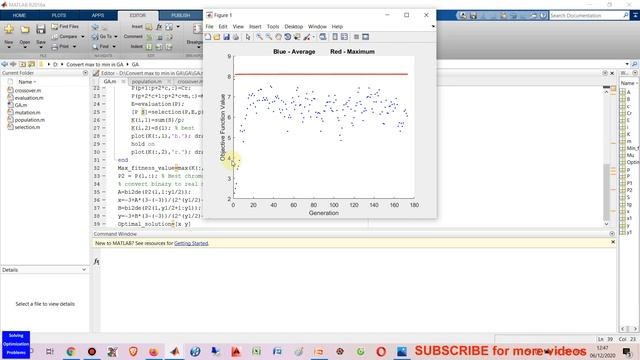Open Opera from the Windows taskbar
The height and width of the screenshot is (360, 640).
coord(381,351)
